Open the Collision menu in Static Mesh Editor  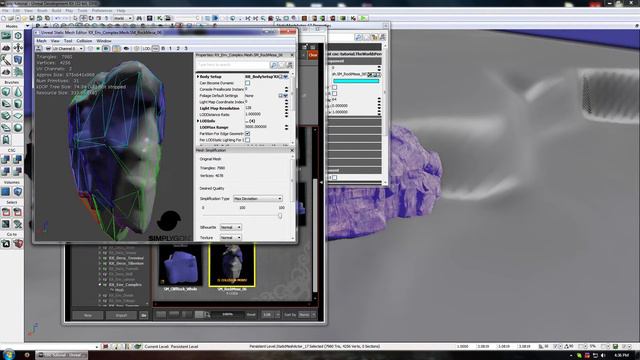(x=84, y=41)
